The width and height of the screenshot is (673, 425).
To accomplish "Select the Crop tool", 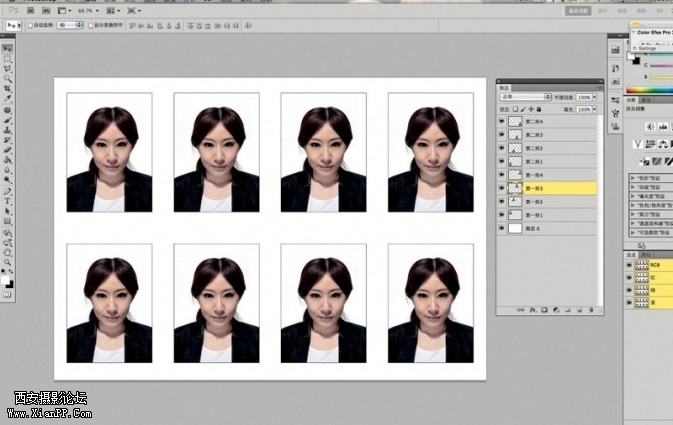I will click(x=7, y=88).
